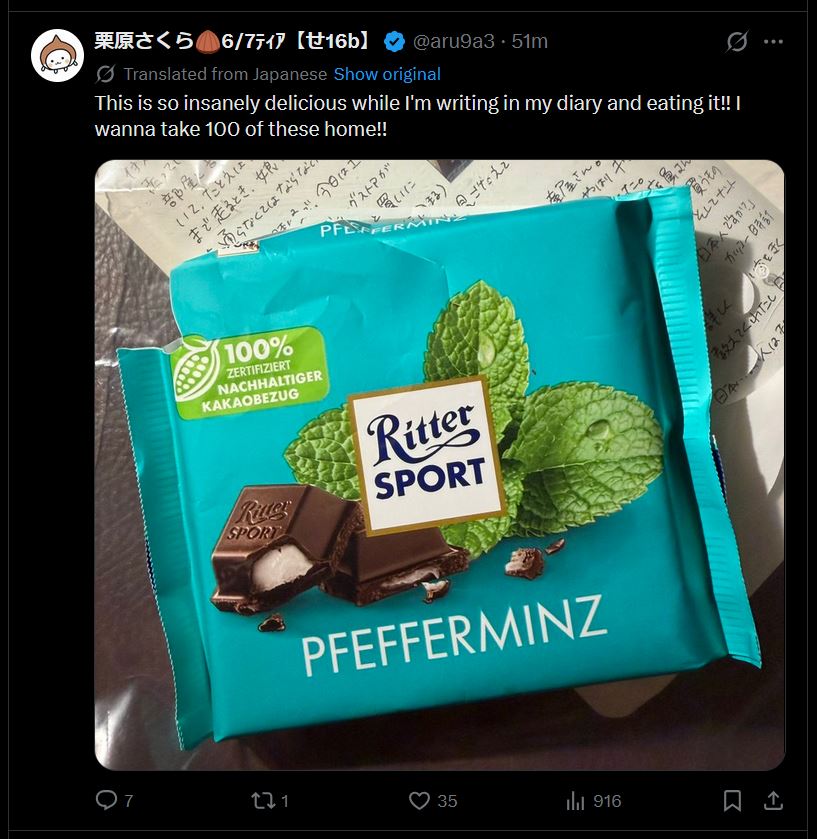
Task: View post analytics bar chart icon
Action: pos(575,800)
